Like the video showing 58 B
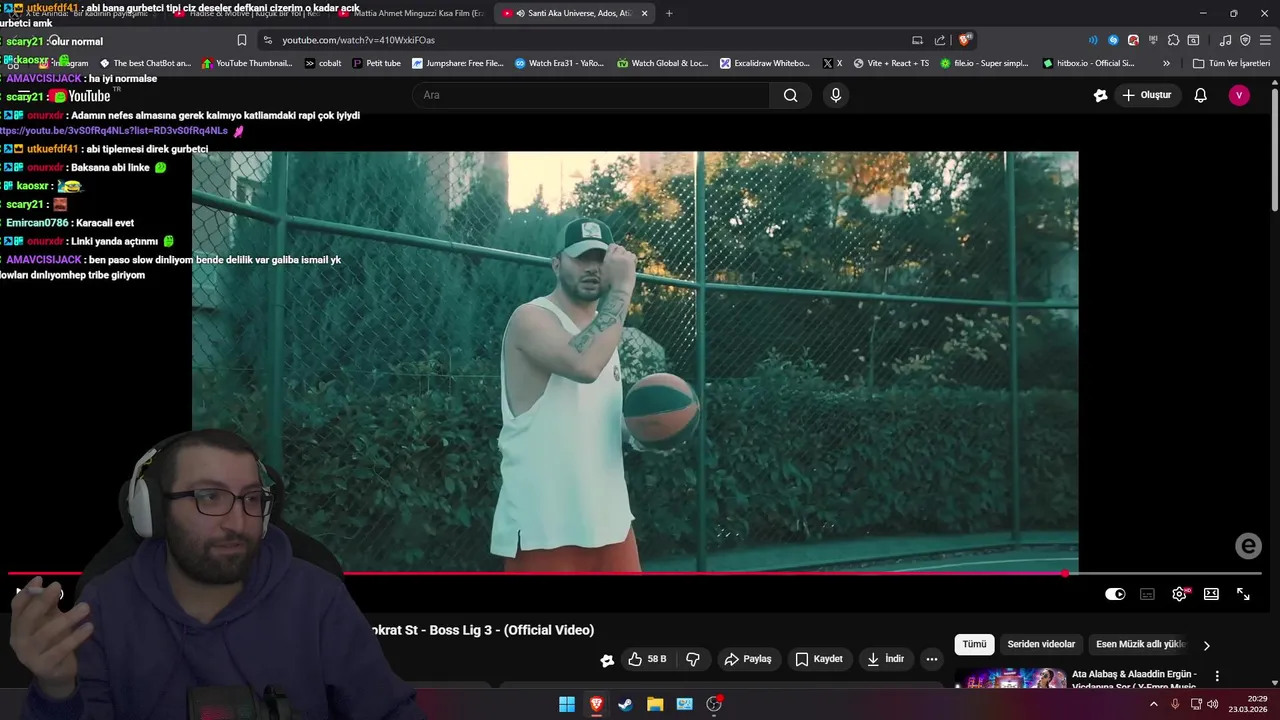This screenshot has height=720, width=1280. pyautogui.click(x=647, y=659)
